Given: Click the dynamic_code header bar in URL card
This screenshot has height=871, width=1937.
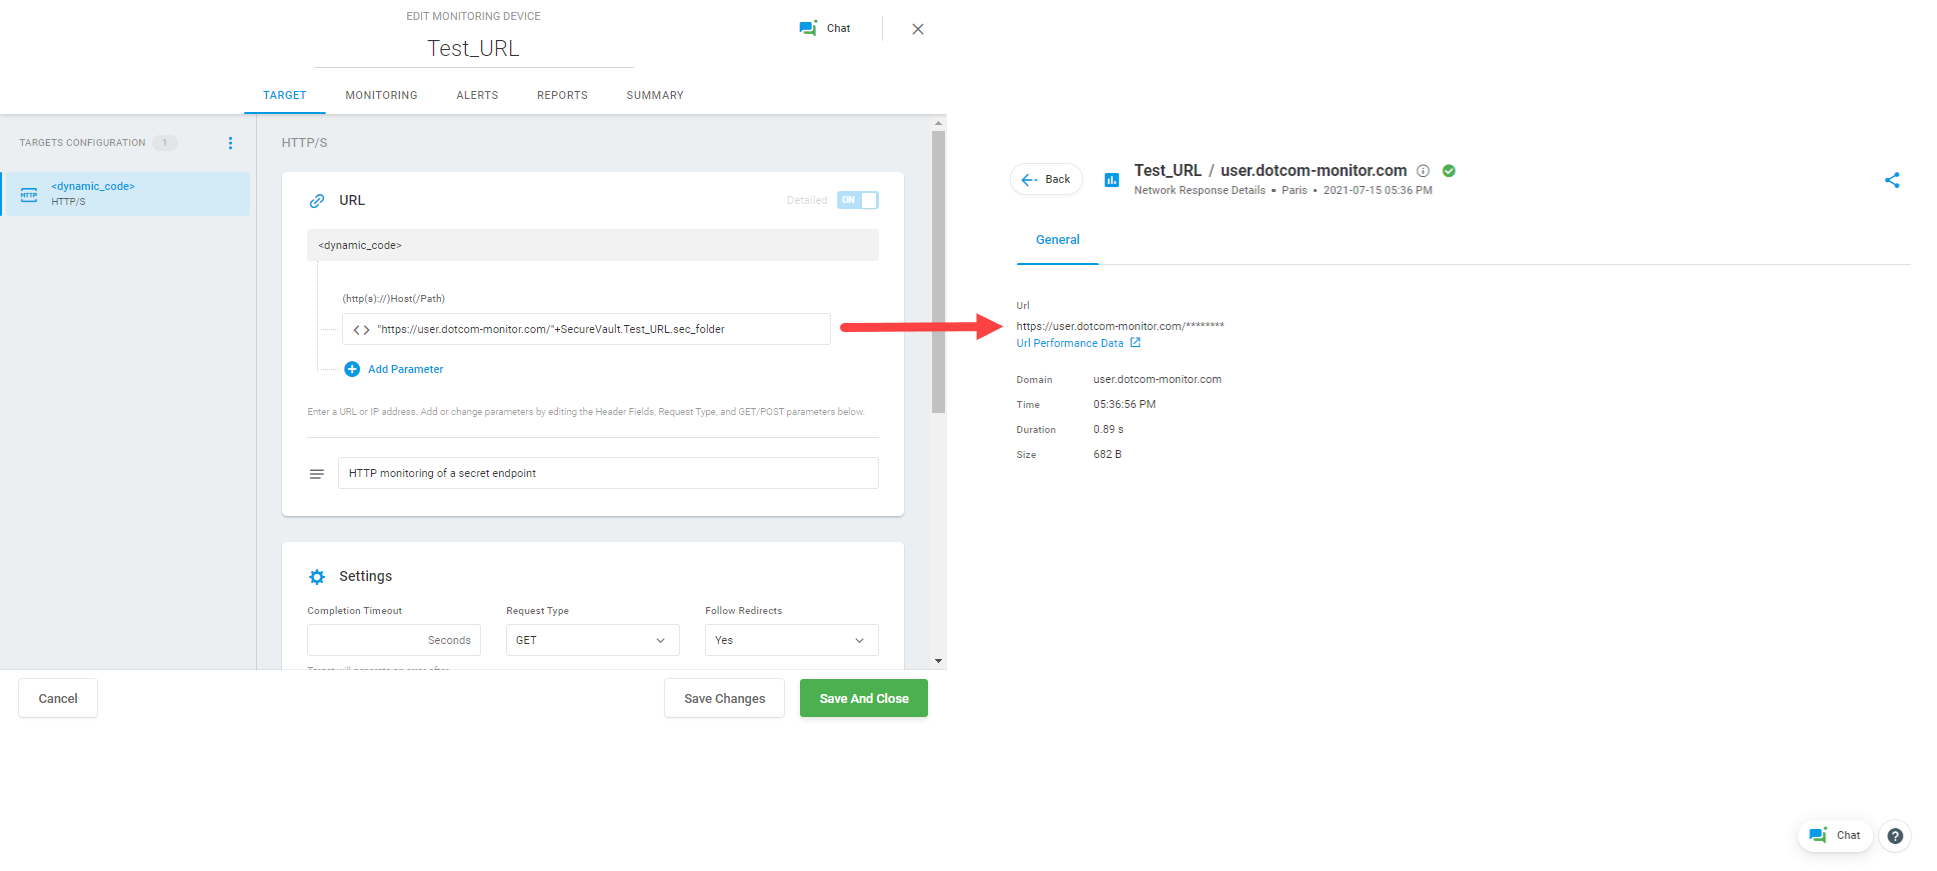Looking at the screenshot, I should tap(593, 245).
